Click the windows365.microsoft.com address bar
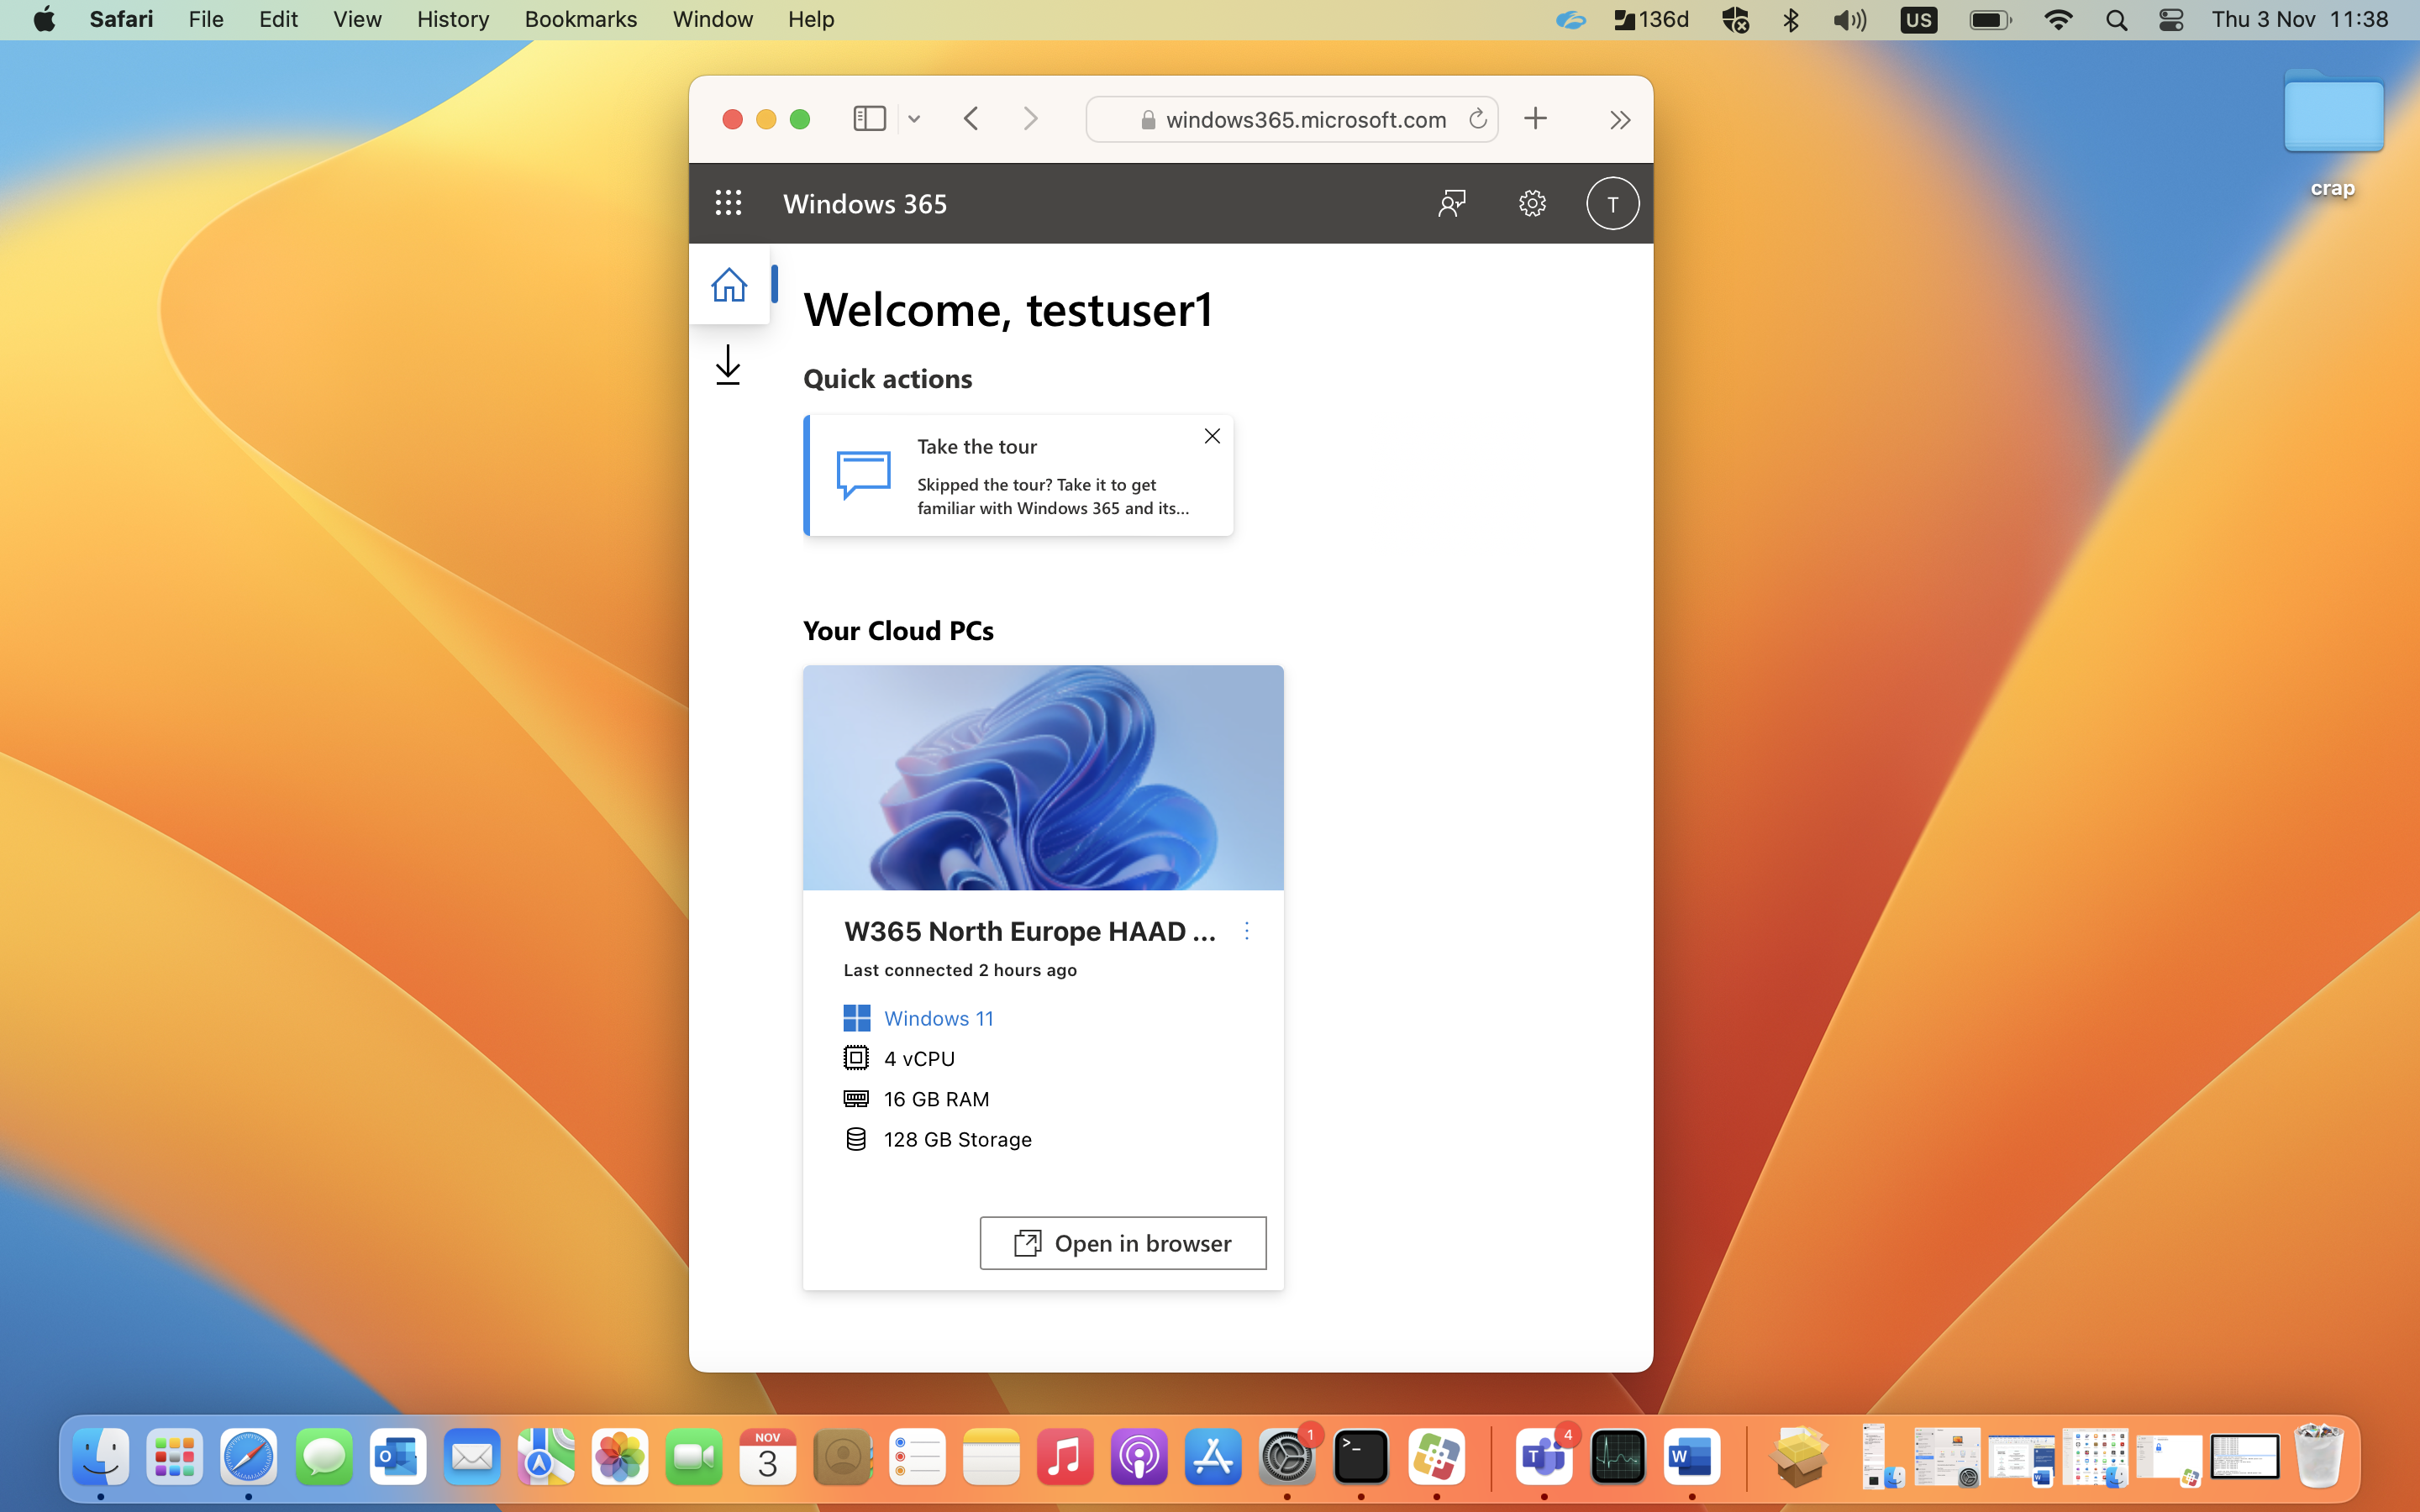The image size is (2420, 1512). coord(1291,119)
